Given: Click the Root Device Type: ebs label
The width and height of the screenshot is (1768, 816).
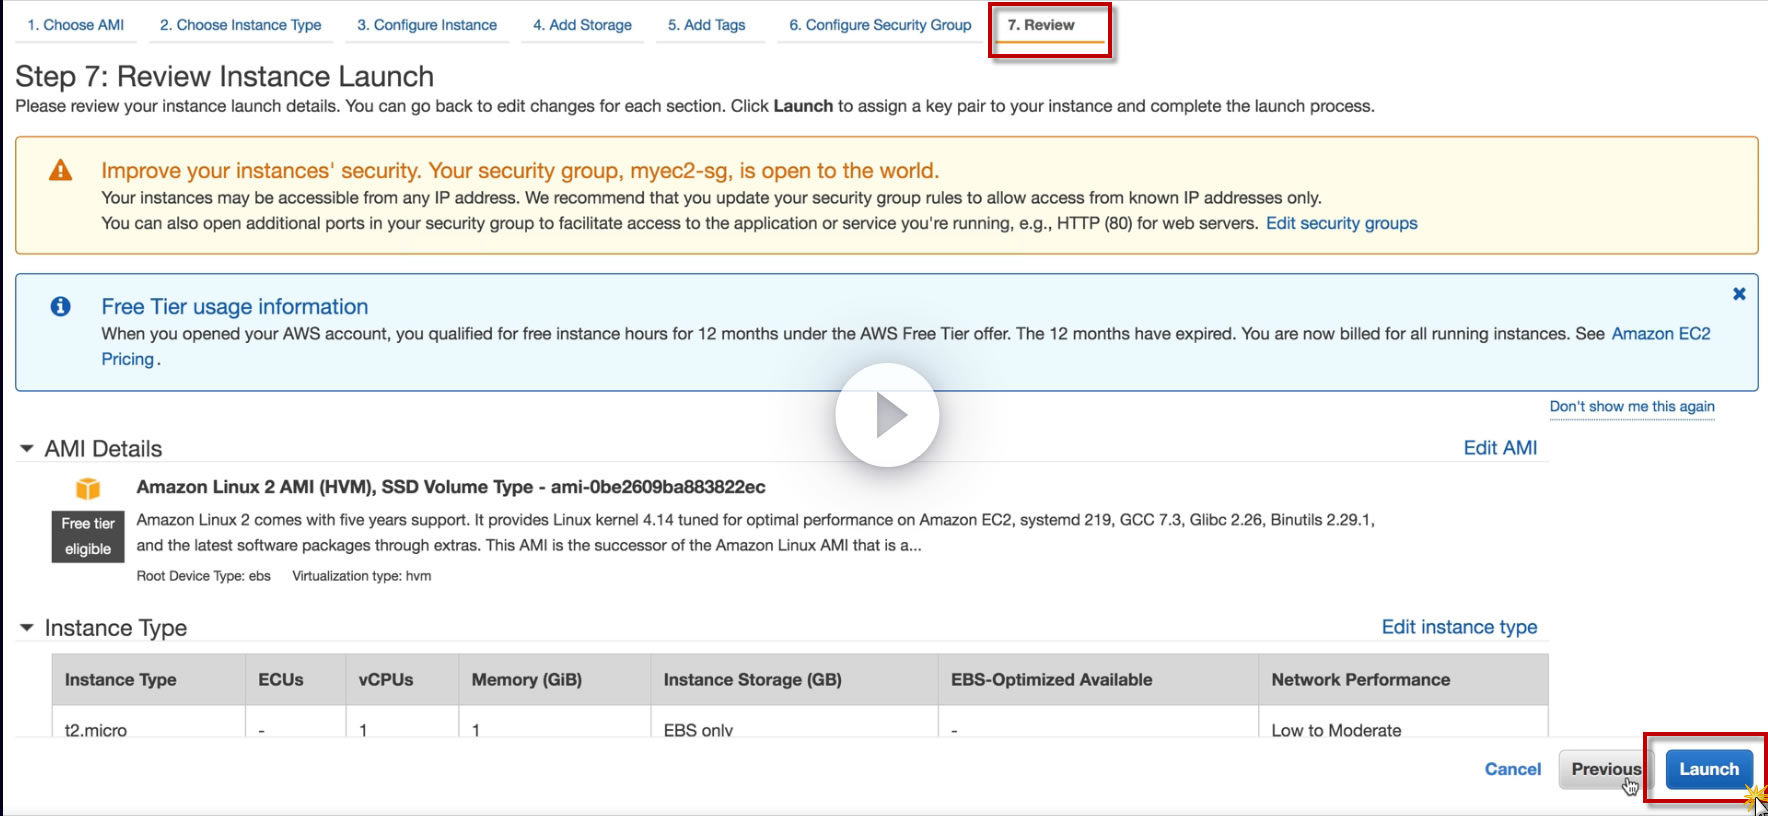Looking at the screenshot, I should pos(204,576).
